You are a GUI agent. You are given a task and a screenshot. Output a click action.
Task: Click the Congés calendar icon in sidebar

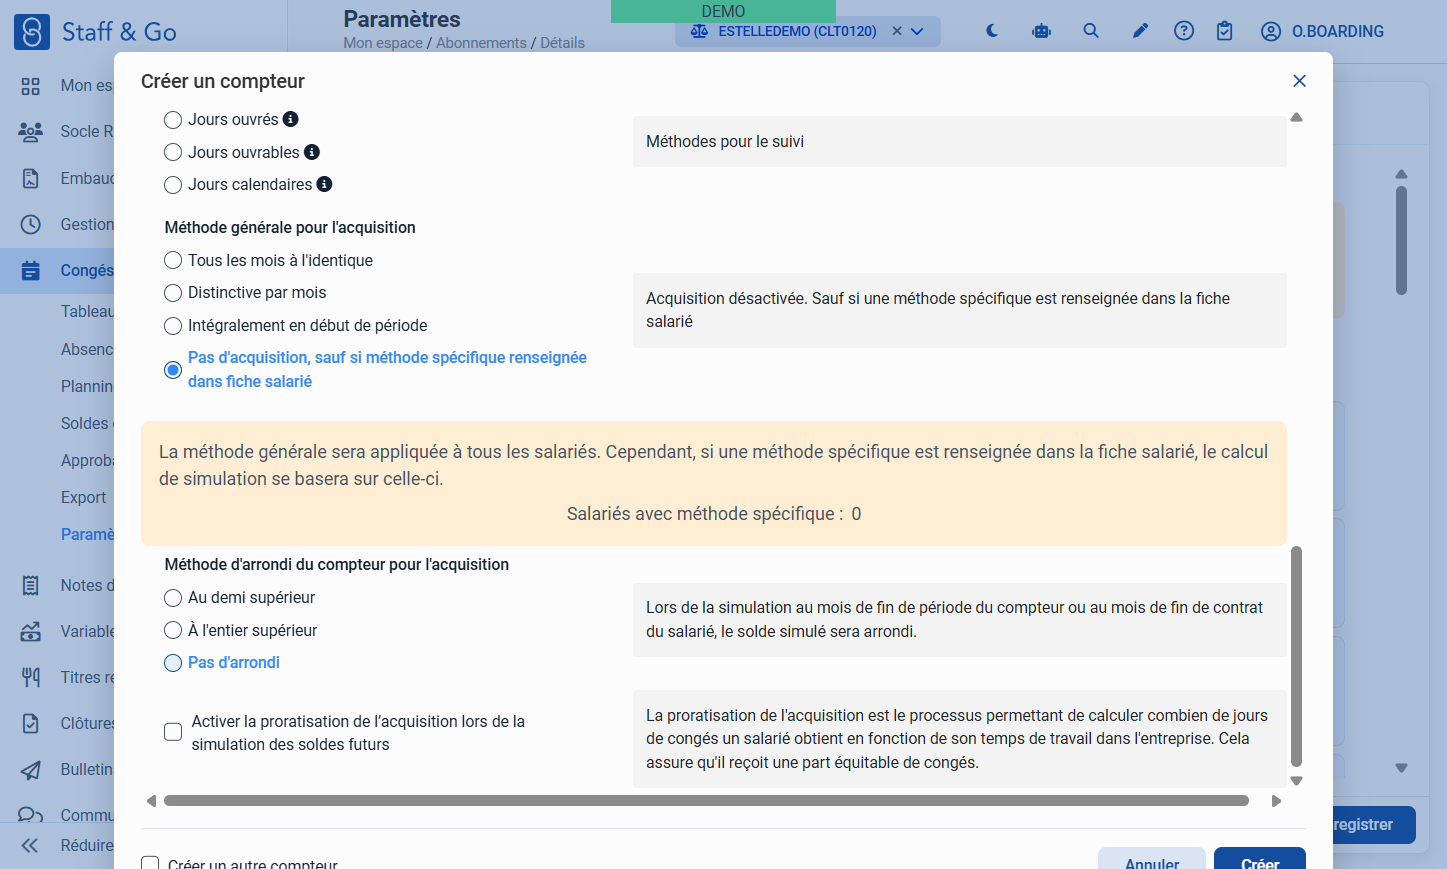pos(31,270)
